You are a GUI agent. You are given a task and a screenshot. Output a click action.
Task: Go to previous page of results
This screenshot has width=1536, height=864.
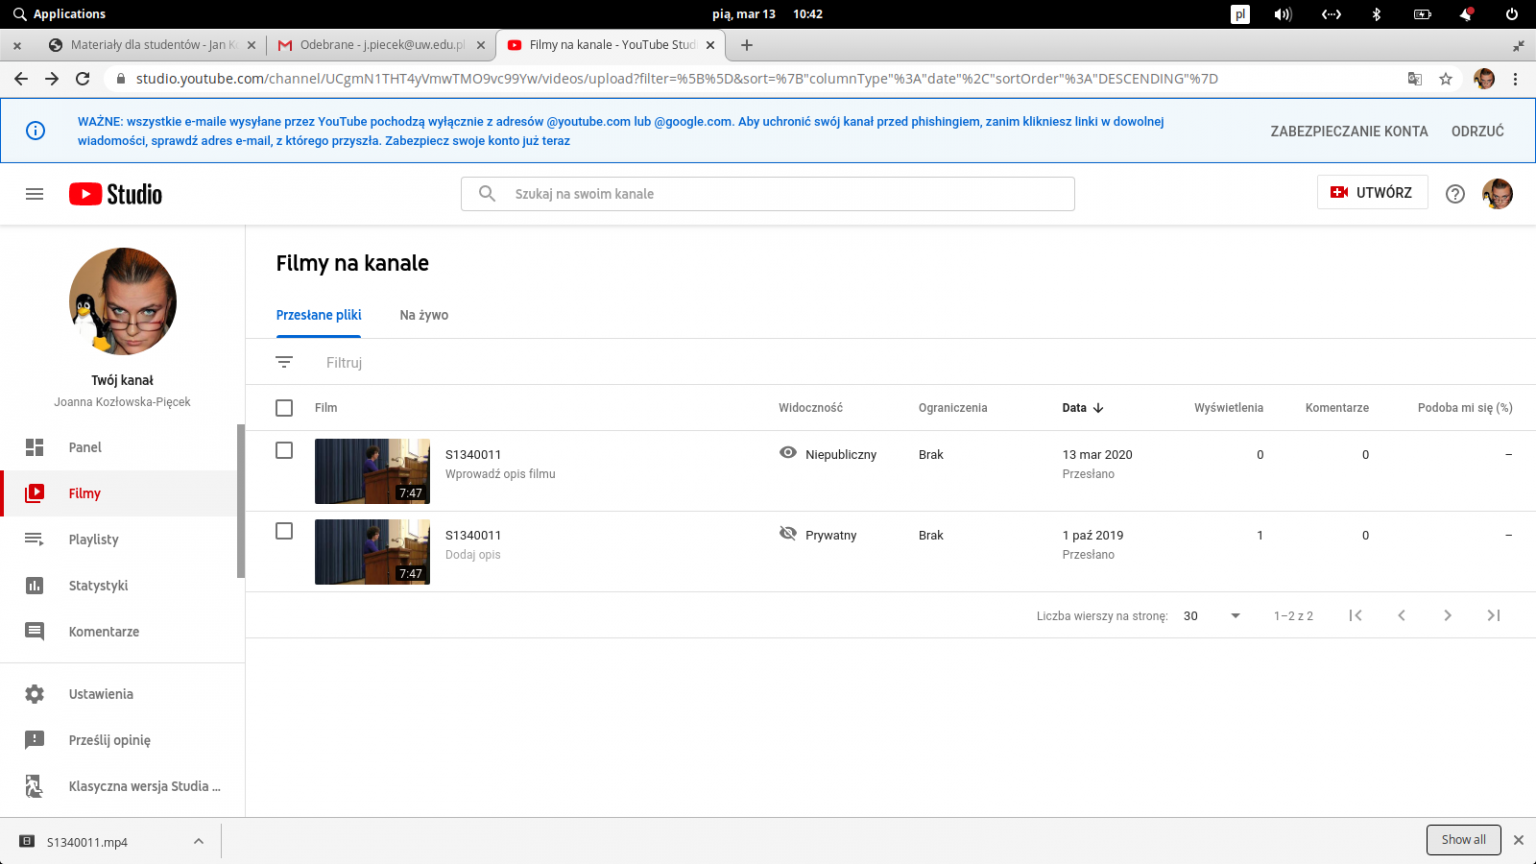pos(1401,616)
